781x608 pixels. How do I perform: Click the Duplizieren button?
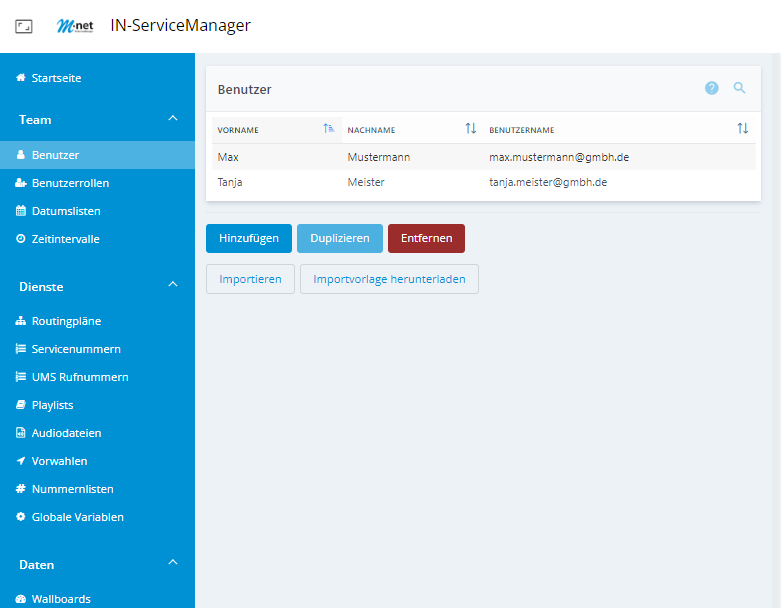click(339, 238)
